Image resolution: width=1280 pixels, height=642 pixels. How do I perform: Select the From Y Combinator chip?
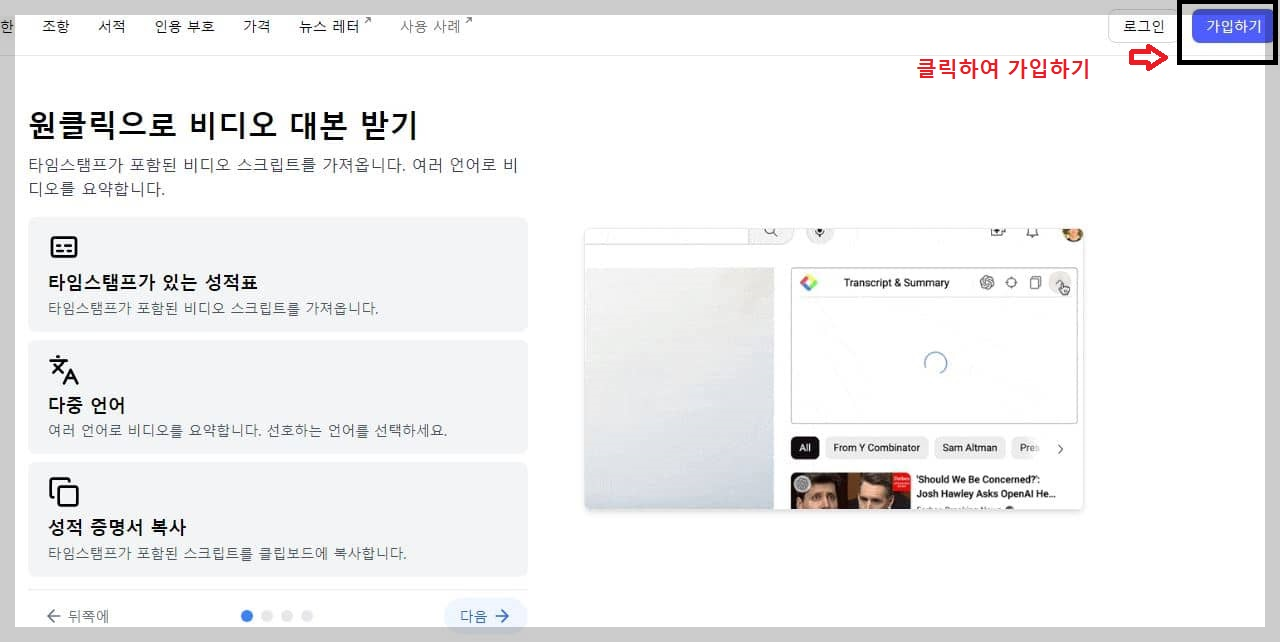click(876, 448)
